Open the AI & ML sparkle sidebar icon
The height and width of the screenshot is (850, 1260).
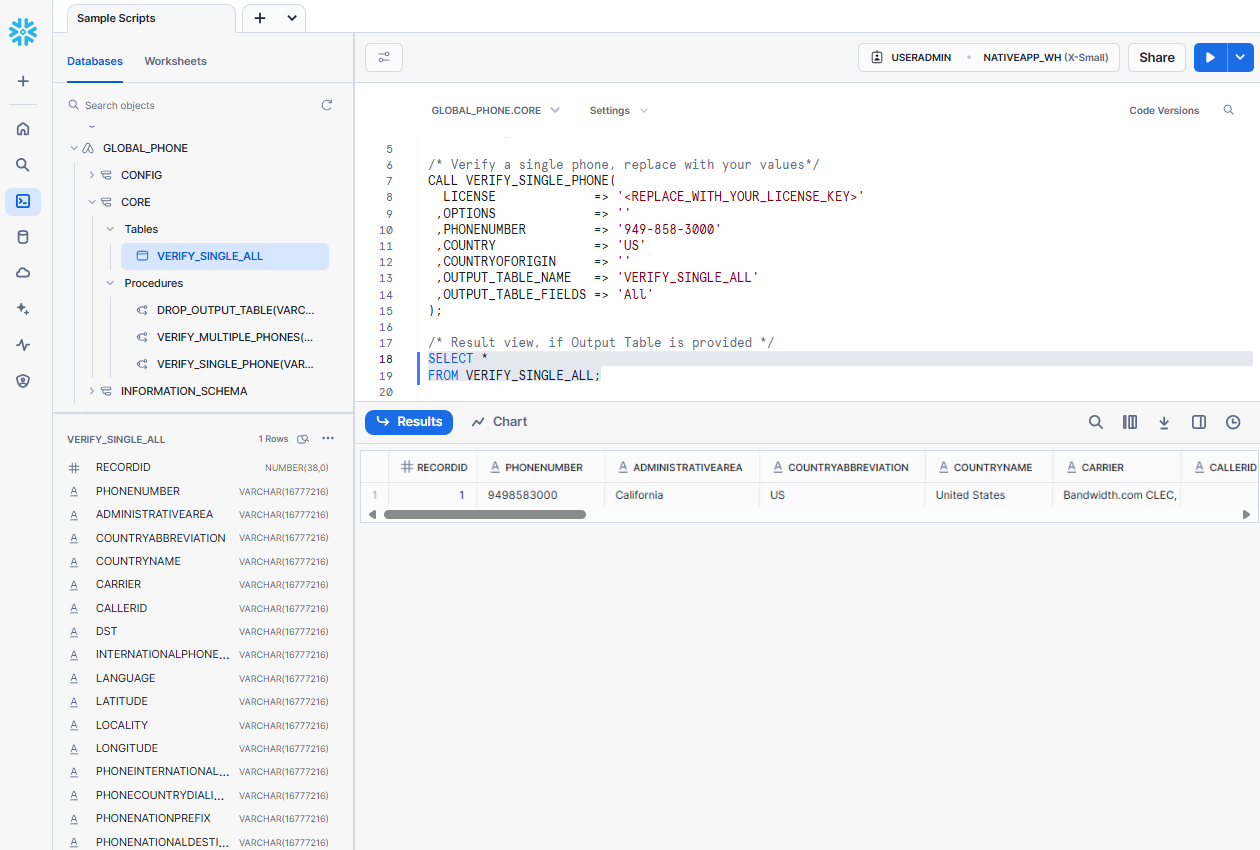[23, 309]
